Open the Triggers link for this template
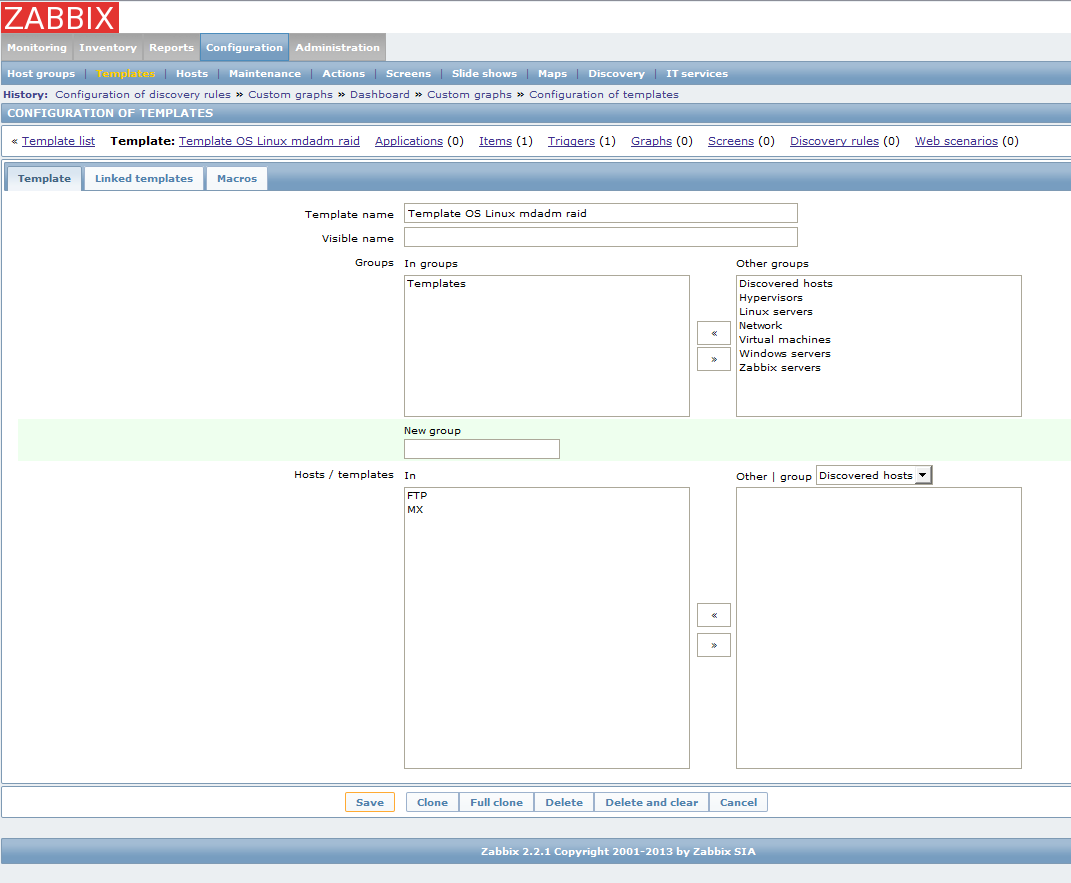This screenshot has height=883, width=1071. coord(571,141)
